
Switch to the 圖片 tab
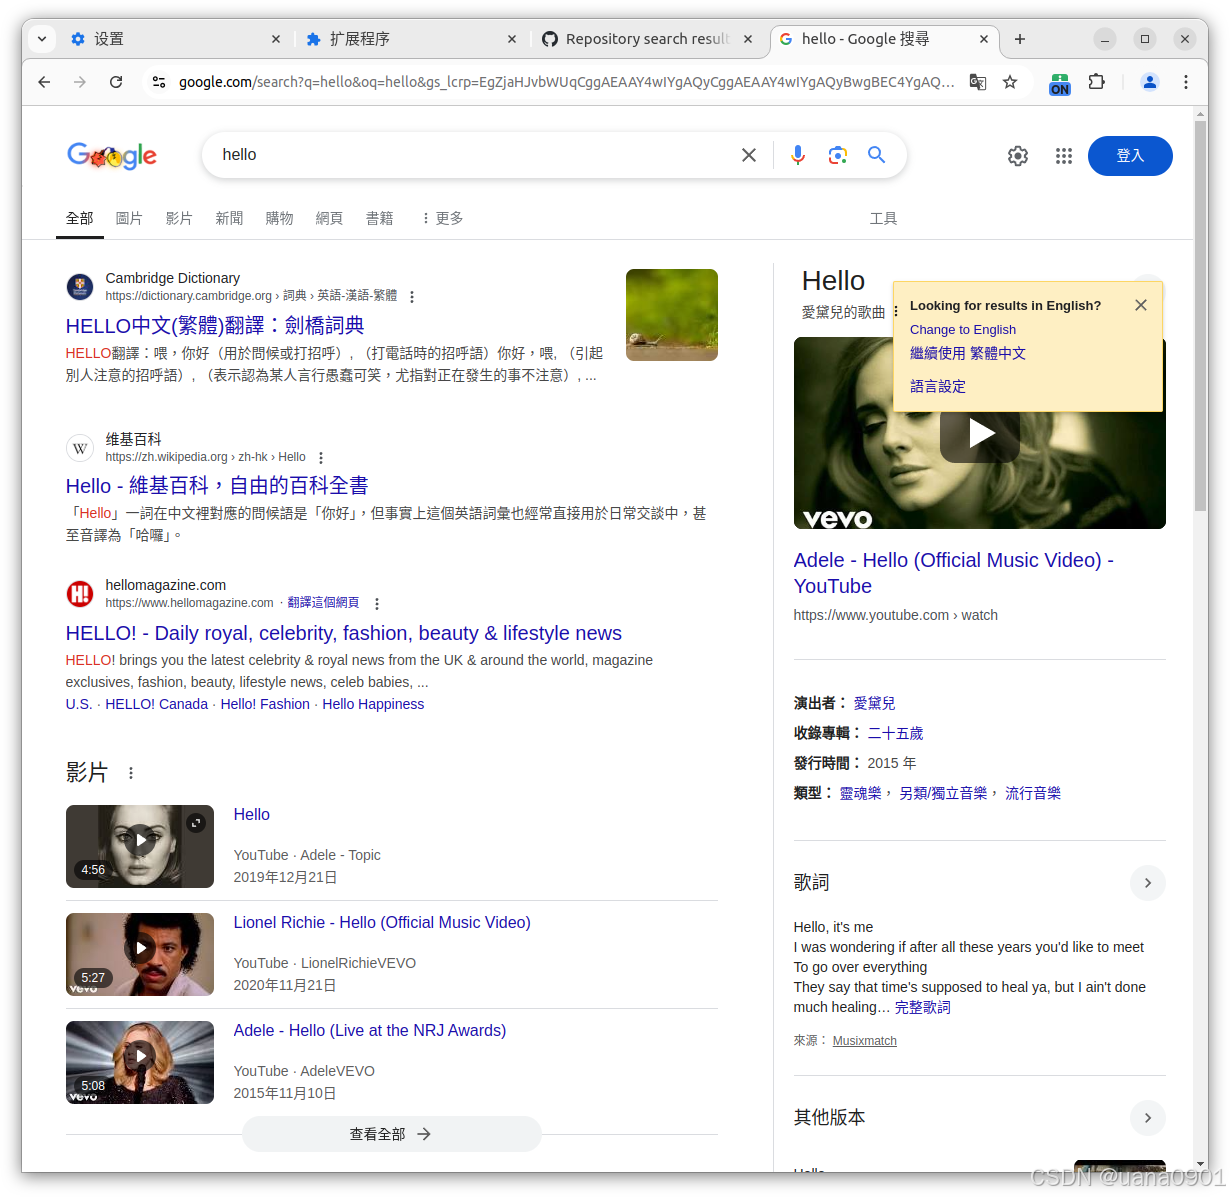pyautogui.click(x=129, y=218)
